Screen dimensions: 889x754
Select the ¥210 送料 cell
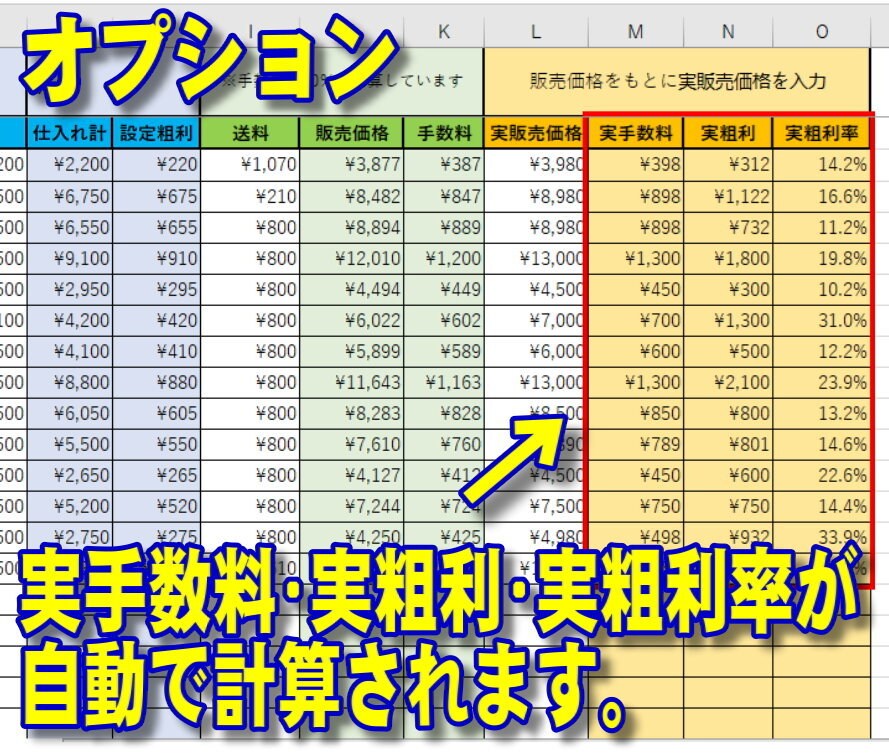coord(250,197)
